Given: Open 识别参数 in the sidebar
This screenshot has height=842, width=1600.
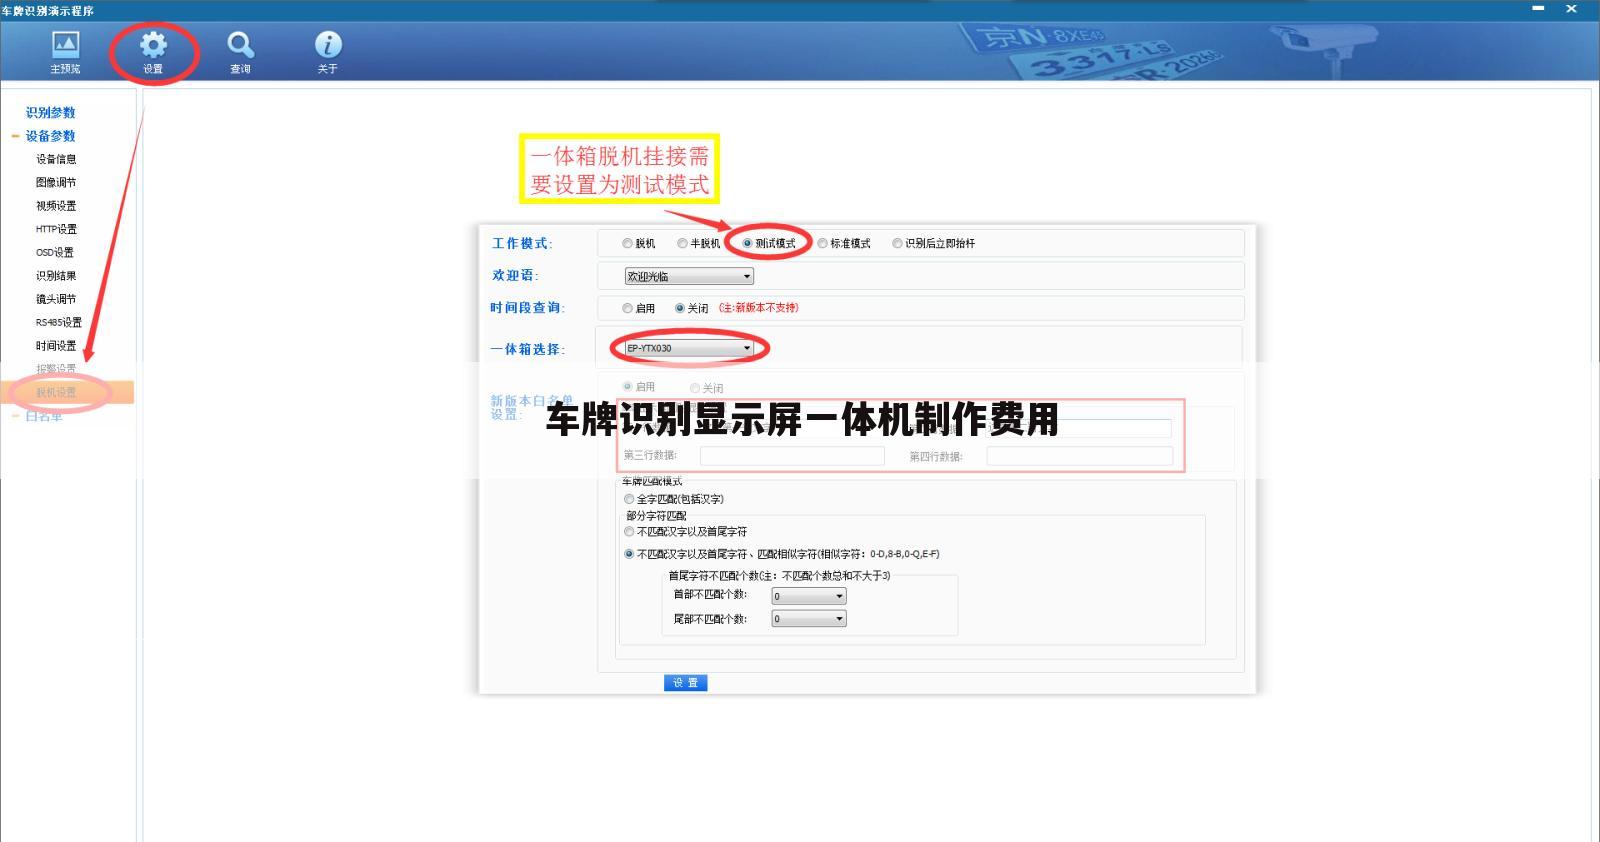Looking at the screenshot, I should point(50,113).
